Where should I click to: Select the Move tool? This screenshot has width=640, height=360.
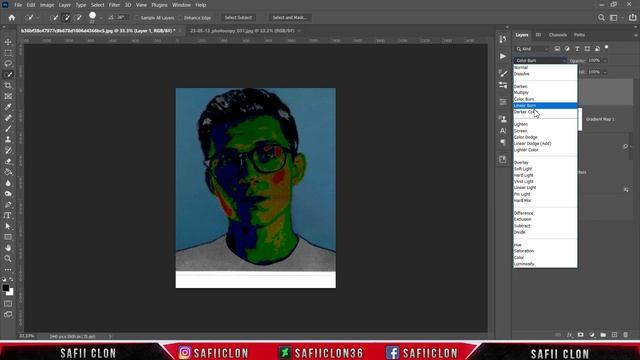(8, 42)
